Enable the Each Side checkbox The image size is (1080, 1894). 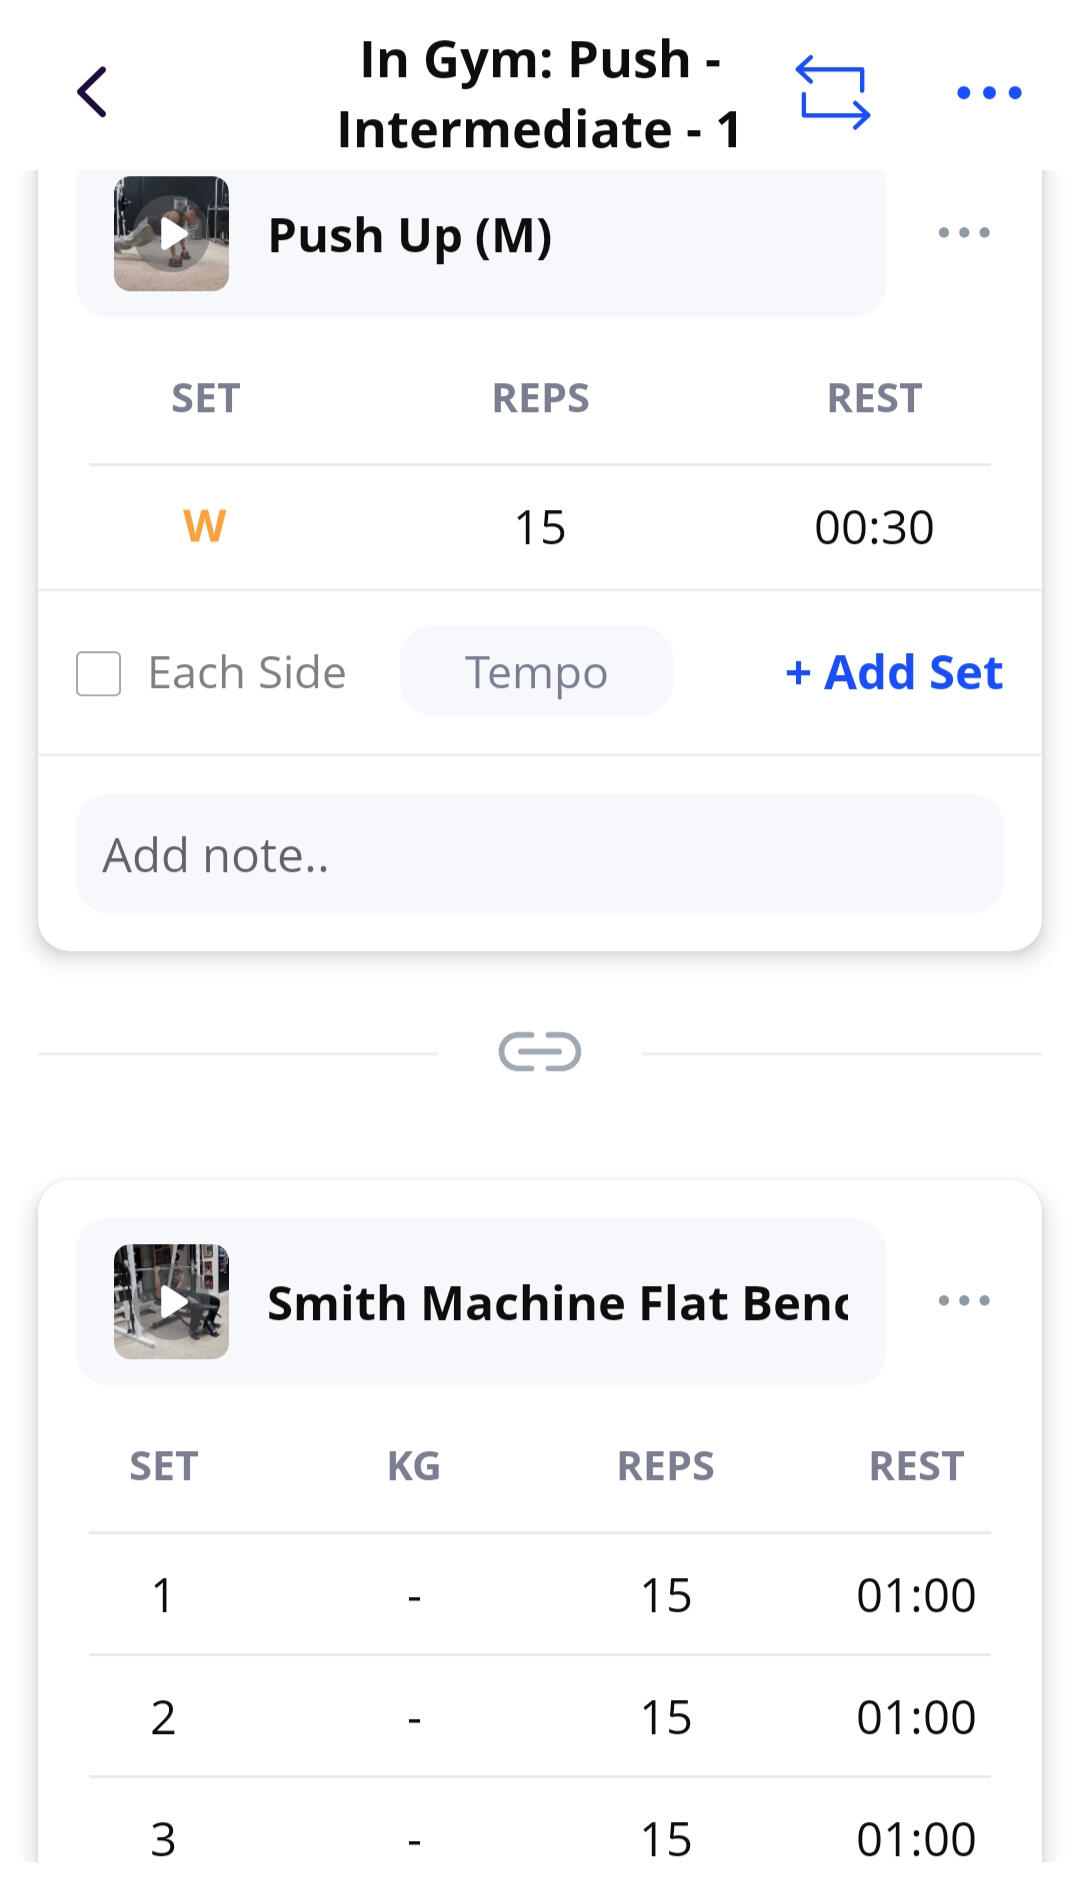pos(99,673)
